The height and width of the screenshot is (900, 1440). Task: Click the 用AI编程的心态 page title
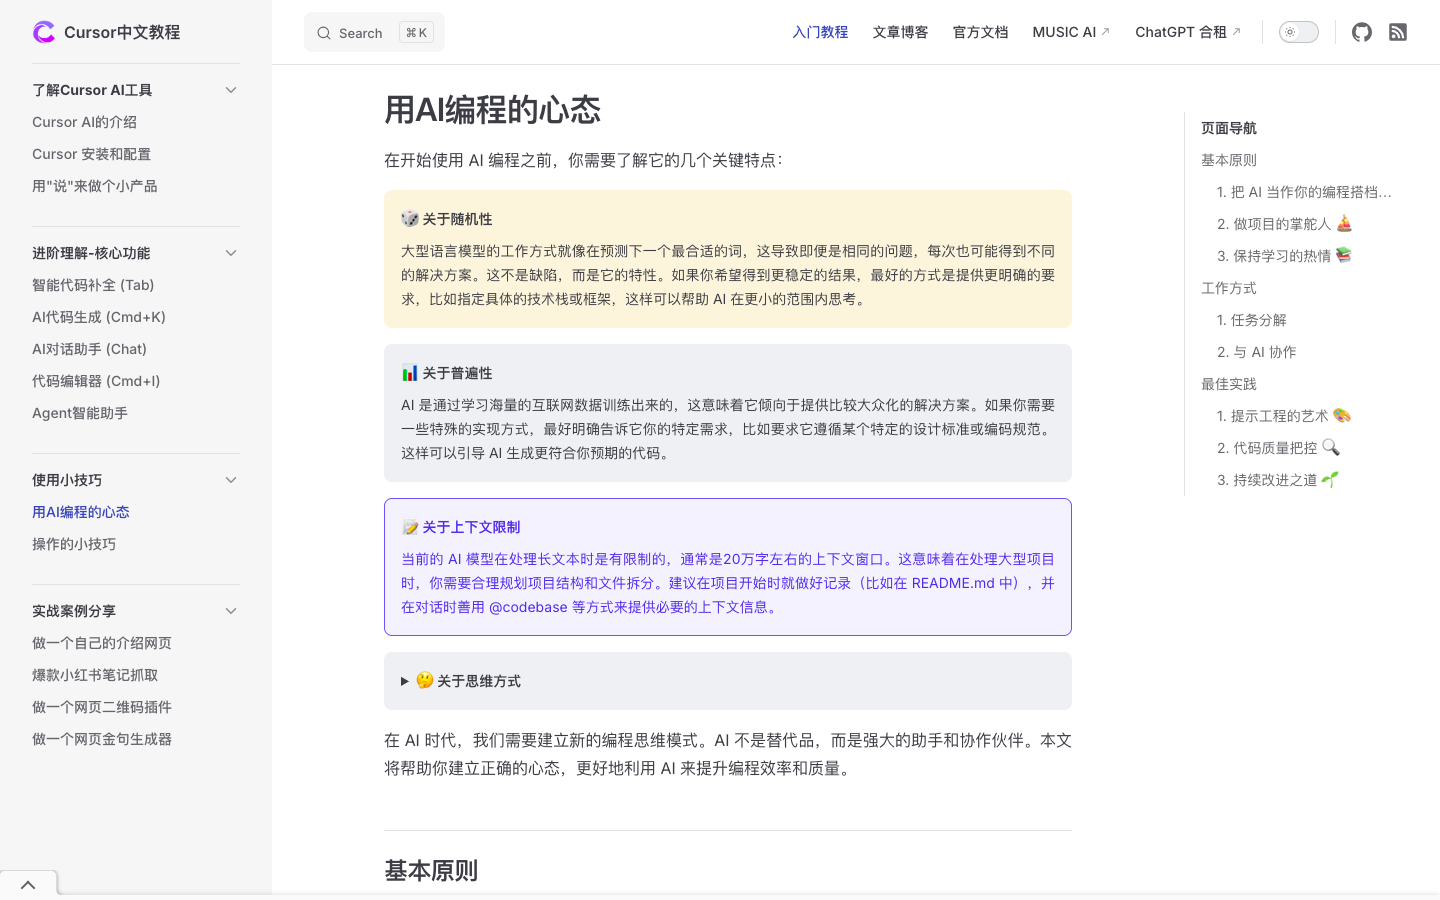coord(492,110)
